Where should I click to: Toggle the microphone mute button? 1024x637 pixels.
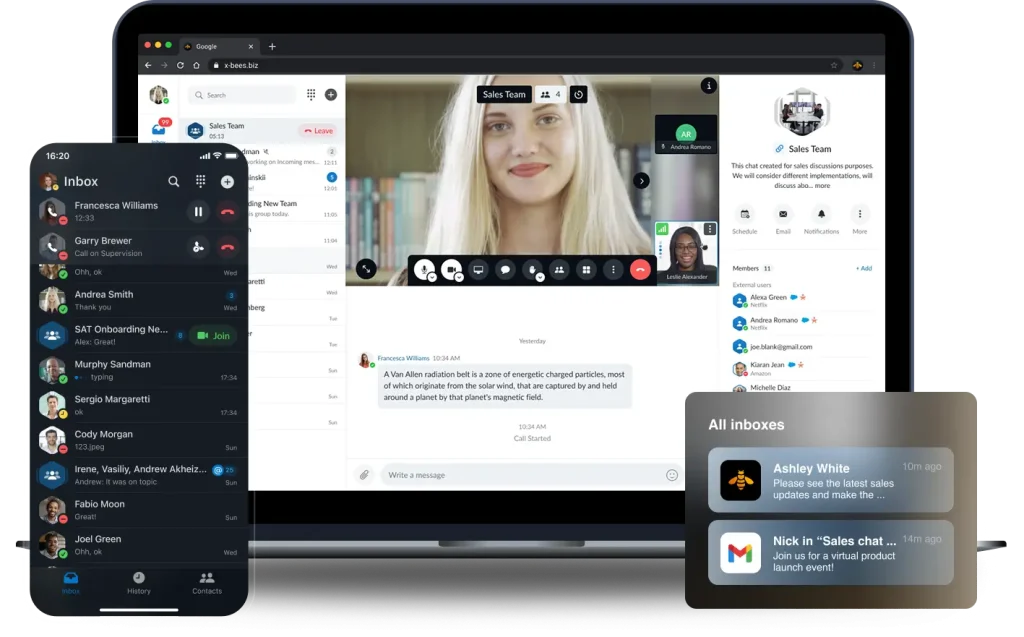tap(424, 268)
